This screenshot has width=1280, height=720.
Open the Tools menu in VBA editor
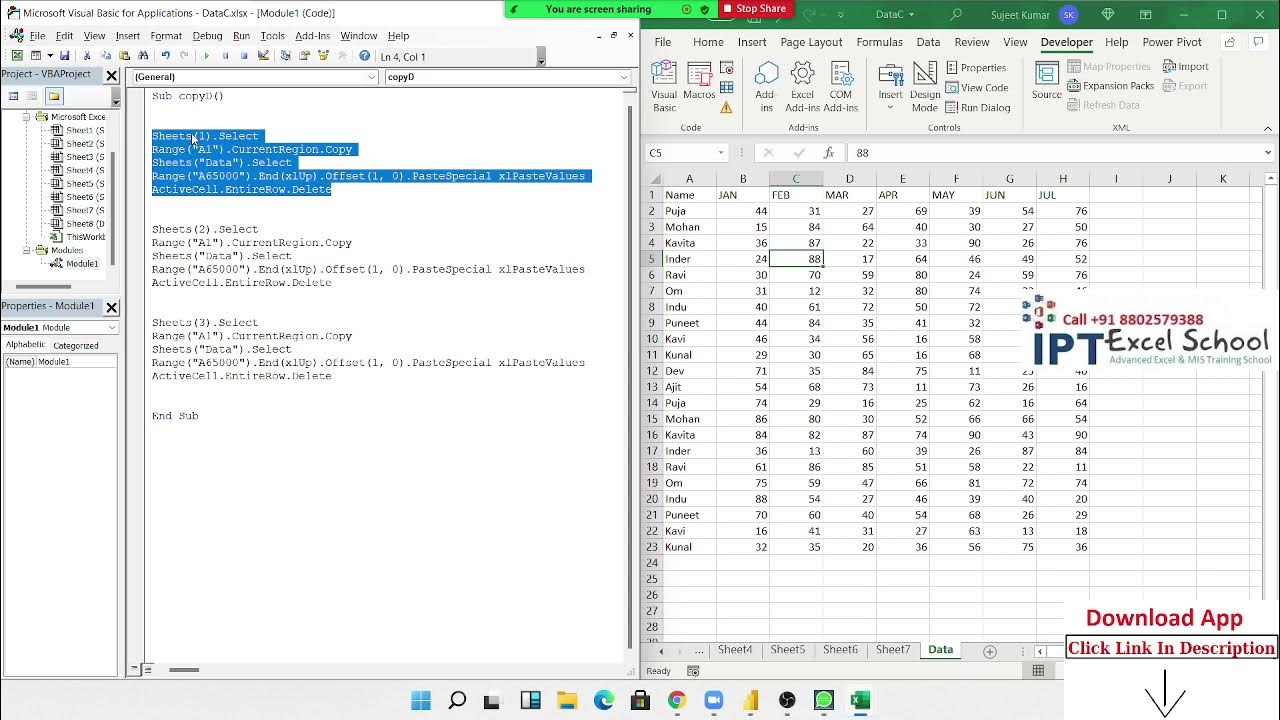coord(272,35)
